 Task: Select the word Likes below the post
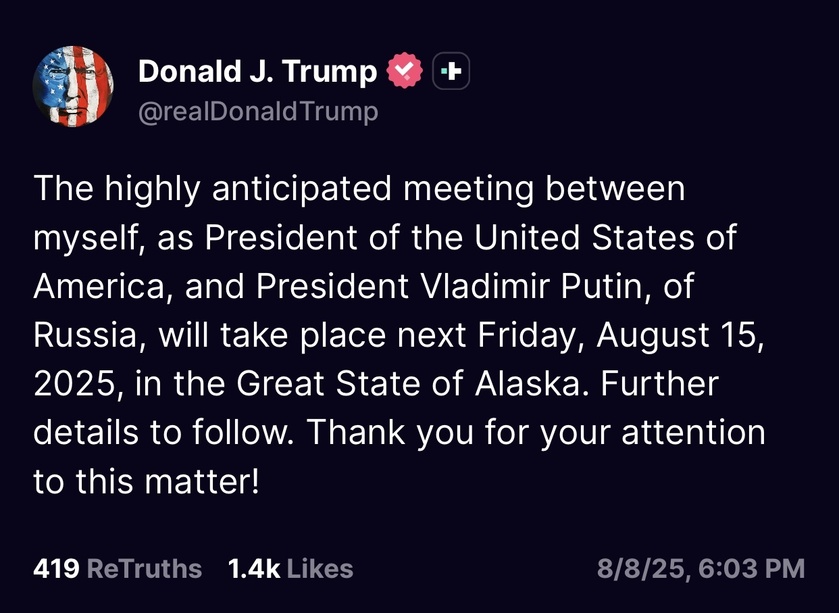[320, 569]
